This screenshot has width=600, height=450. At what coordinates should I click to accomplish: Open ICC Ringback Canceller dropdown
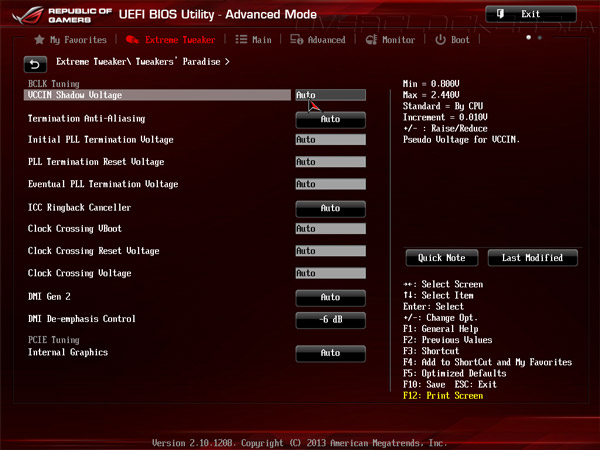(x=331, y=209)
